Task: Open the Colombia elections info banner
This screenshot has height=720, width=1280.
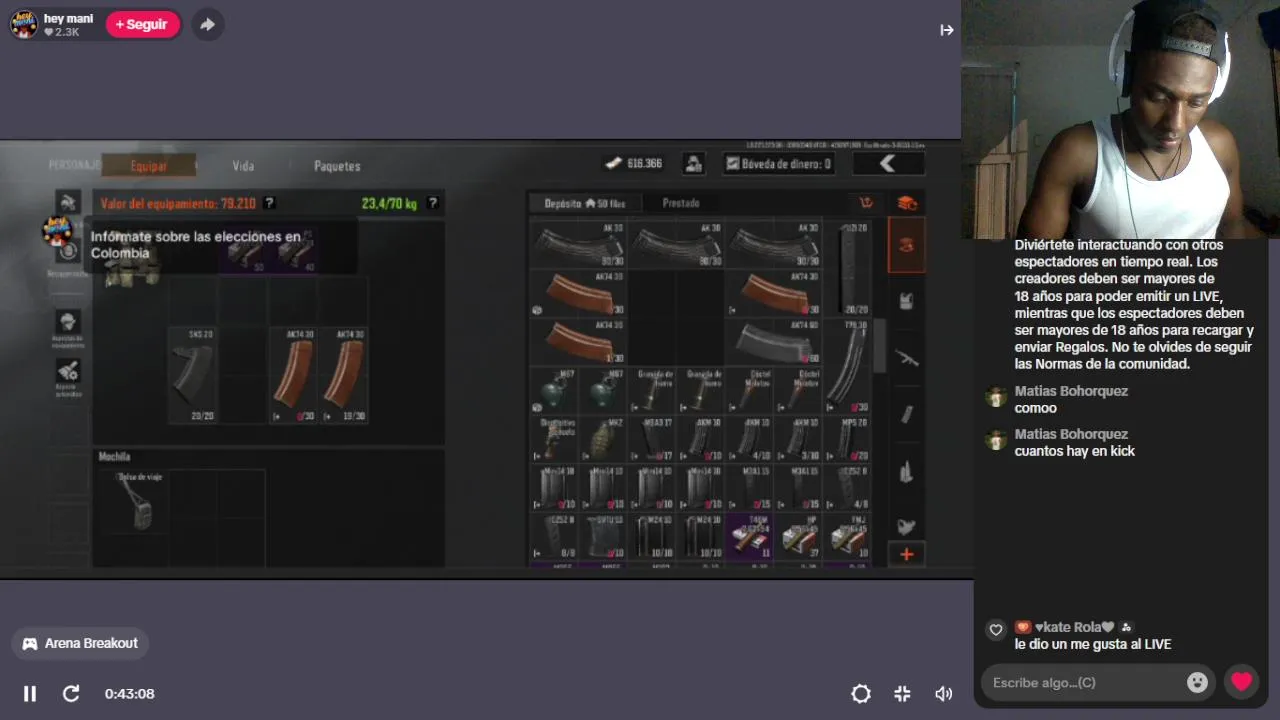Action: pyautogui.click(x=198, y=245)
